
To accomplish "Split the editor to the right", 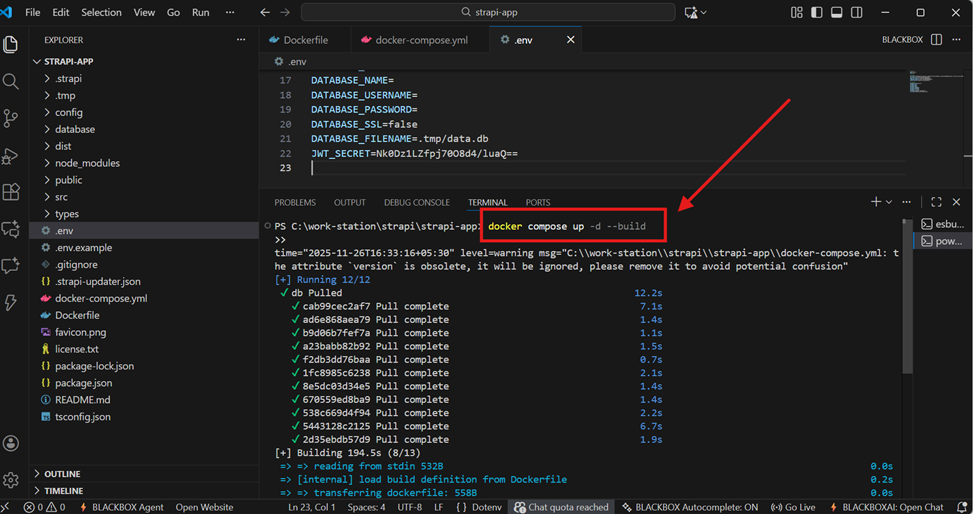I will 936,40.
